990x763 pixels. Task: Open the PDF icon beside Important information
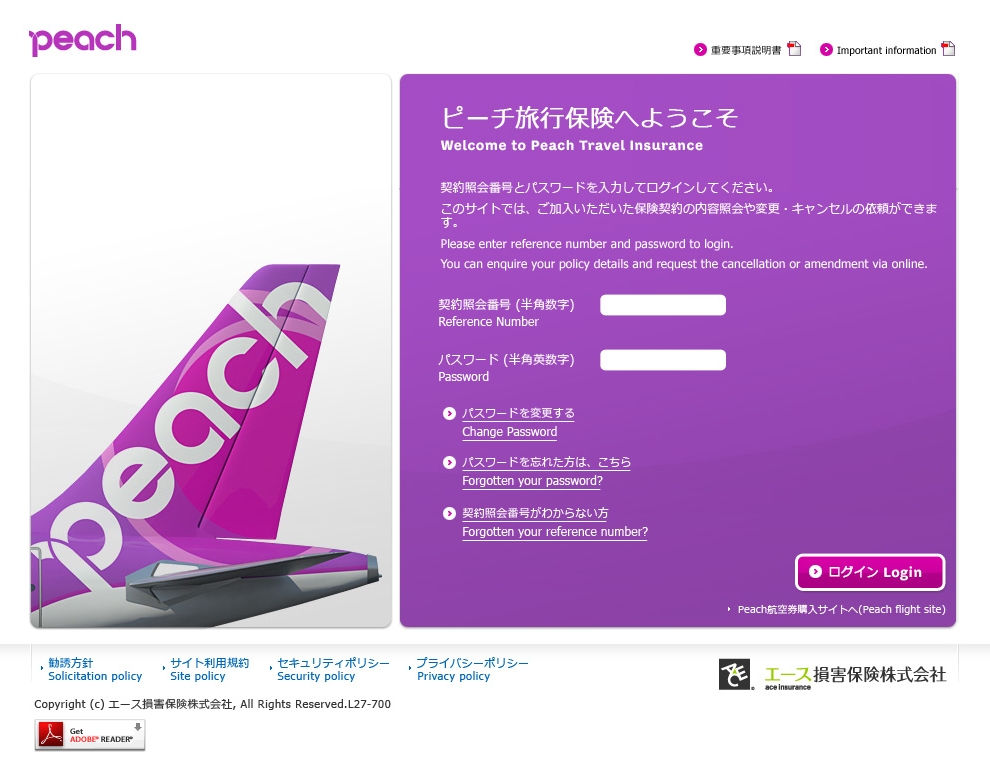(x=948, y=49)
